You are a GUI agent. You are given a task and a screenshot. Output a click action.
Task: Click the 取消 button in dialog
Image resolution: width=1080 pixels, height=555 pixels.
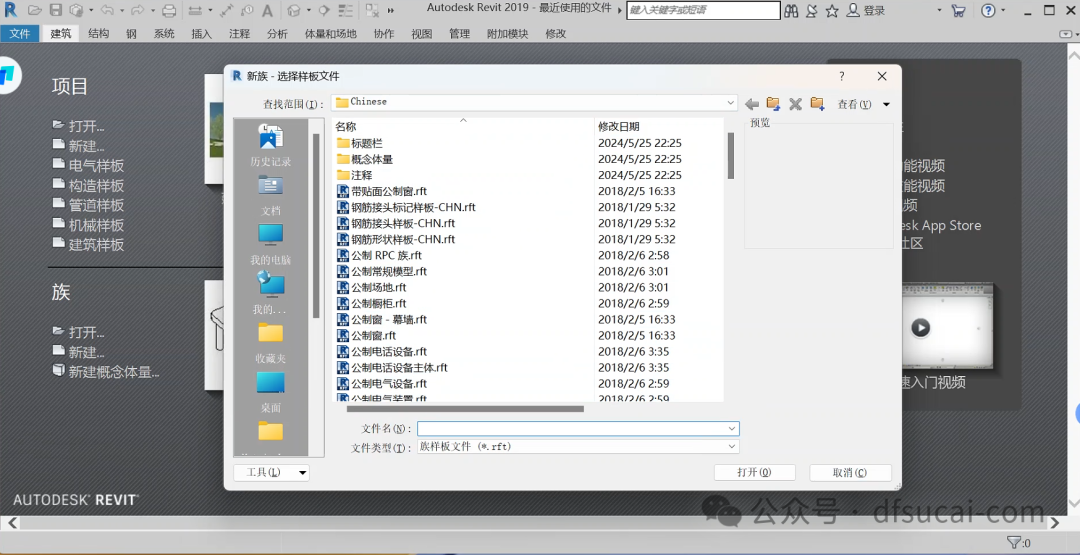pos(851,472)
